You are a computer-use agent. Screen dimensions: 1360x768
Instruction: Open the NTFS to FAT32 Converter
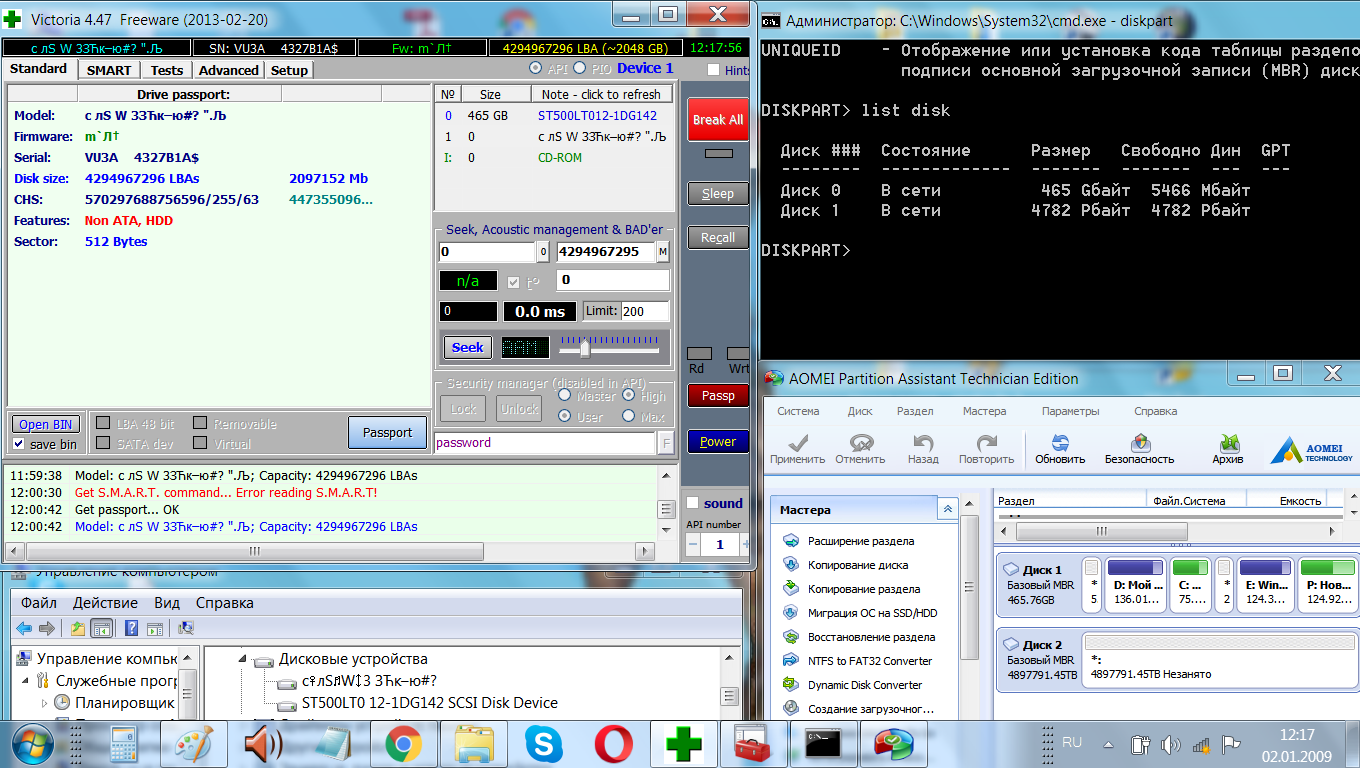pos(869,661)
